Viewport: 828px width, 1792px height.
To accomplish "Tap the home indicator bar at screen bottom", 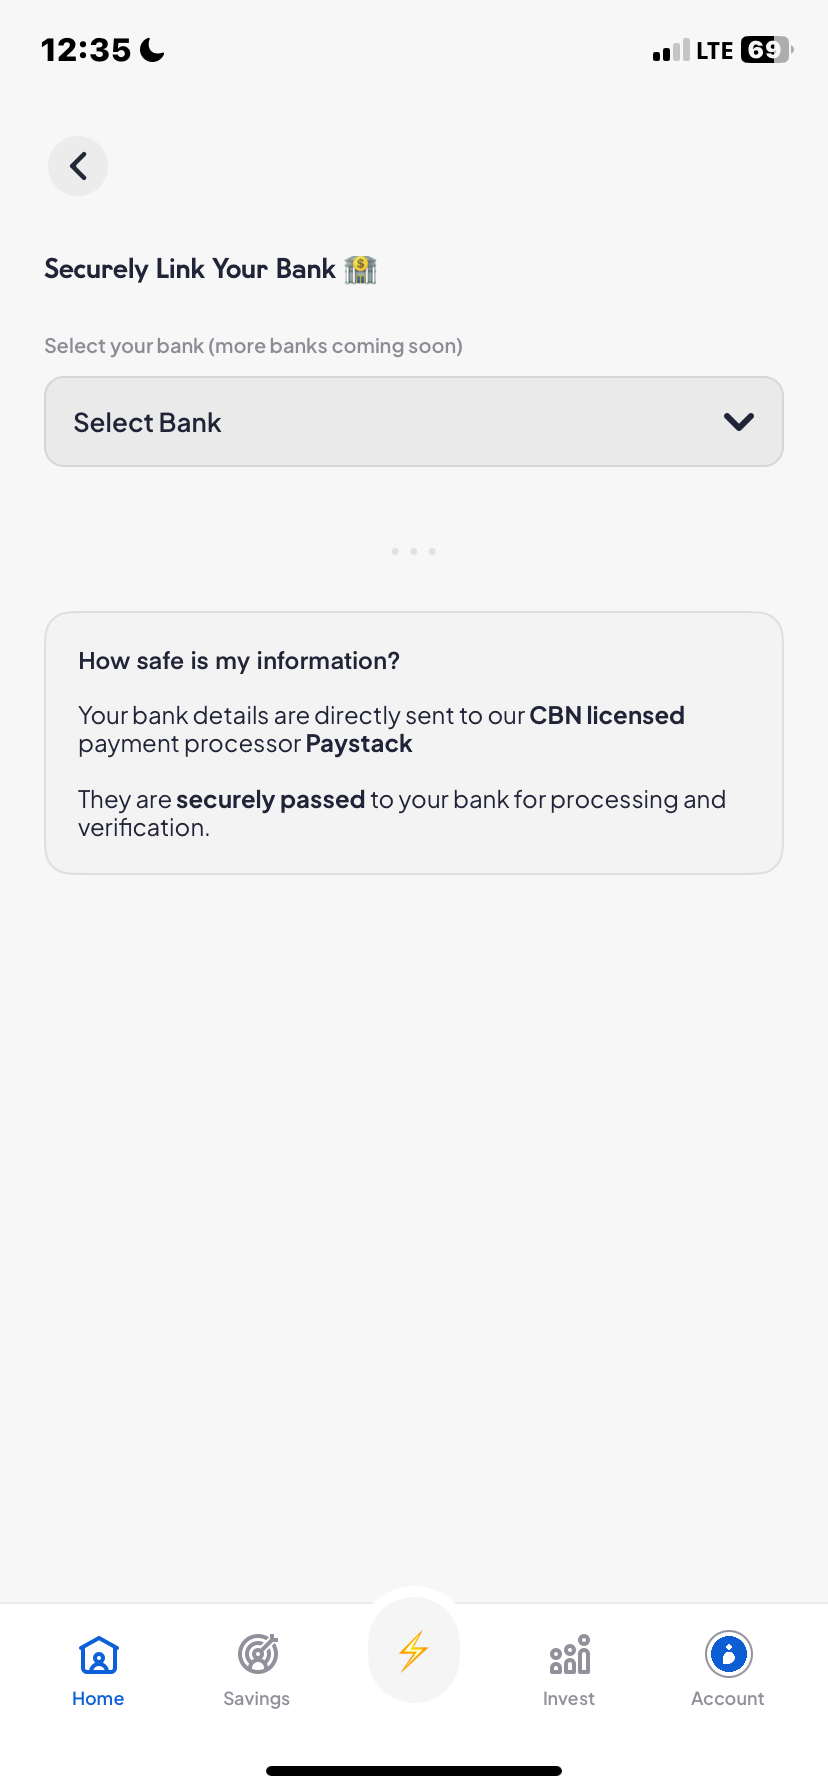I will (413, 1769).
